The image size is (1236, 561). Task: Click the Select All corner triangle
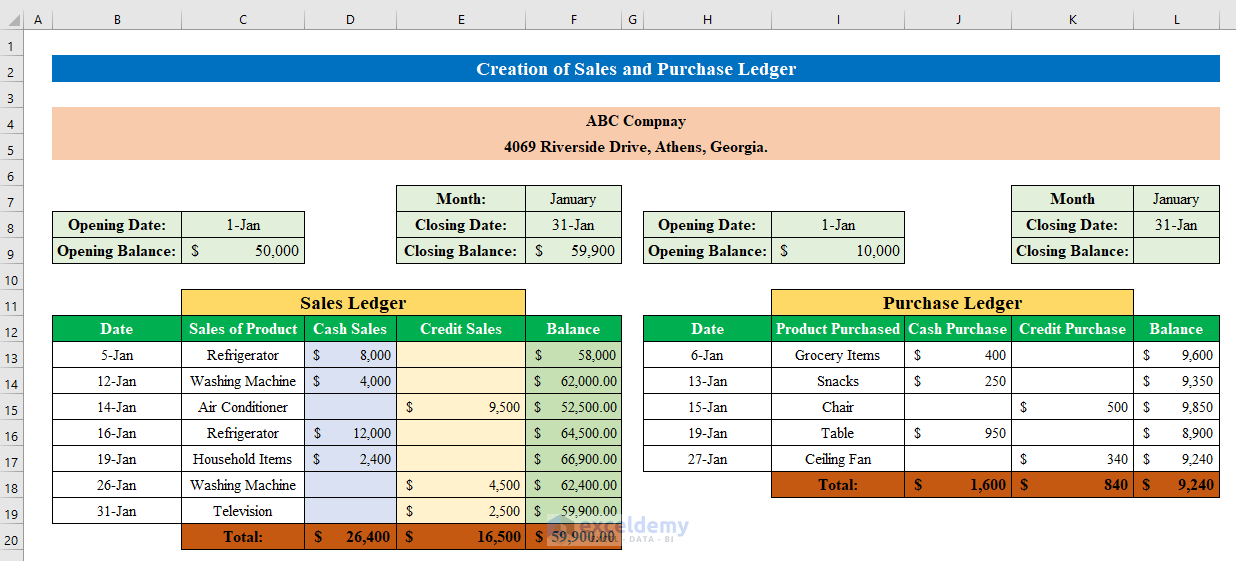click(x=12, y=19)
